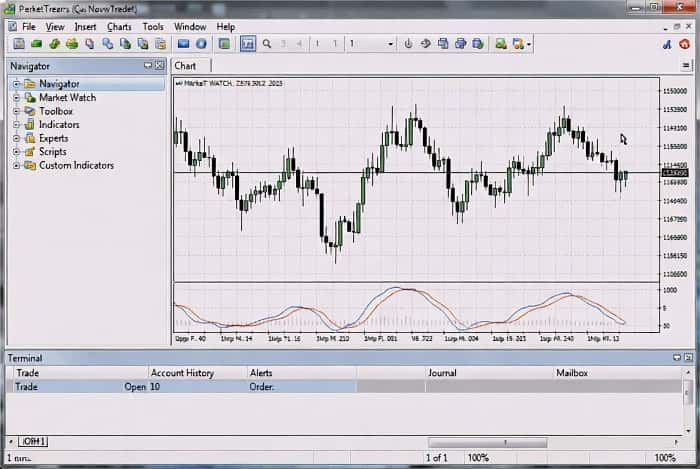Image resolution: width=700 pixels, height=469 pixels.
Task: Select the open Trade row in Terminal
Action: click(80, 387)
